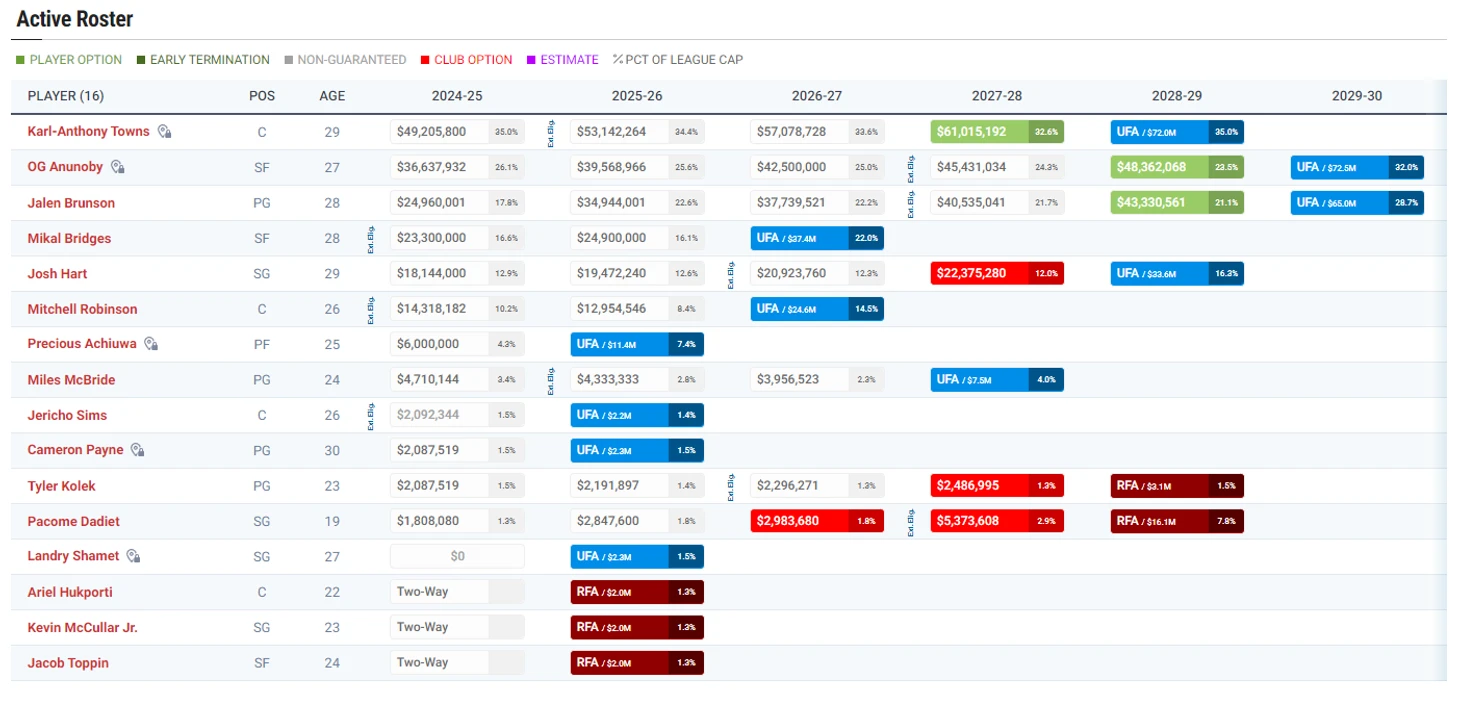Viewport: 1460px width, 723px height.
Task: Click the tag icon next to Cameron Payne
Action: [x=138, y=450]
